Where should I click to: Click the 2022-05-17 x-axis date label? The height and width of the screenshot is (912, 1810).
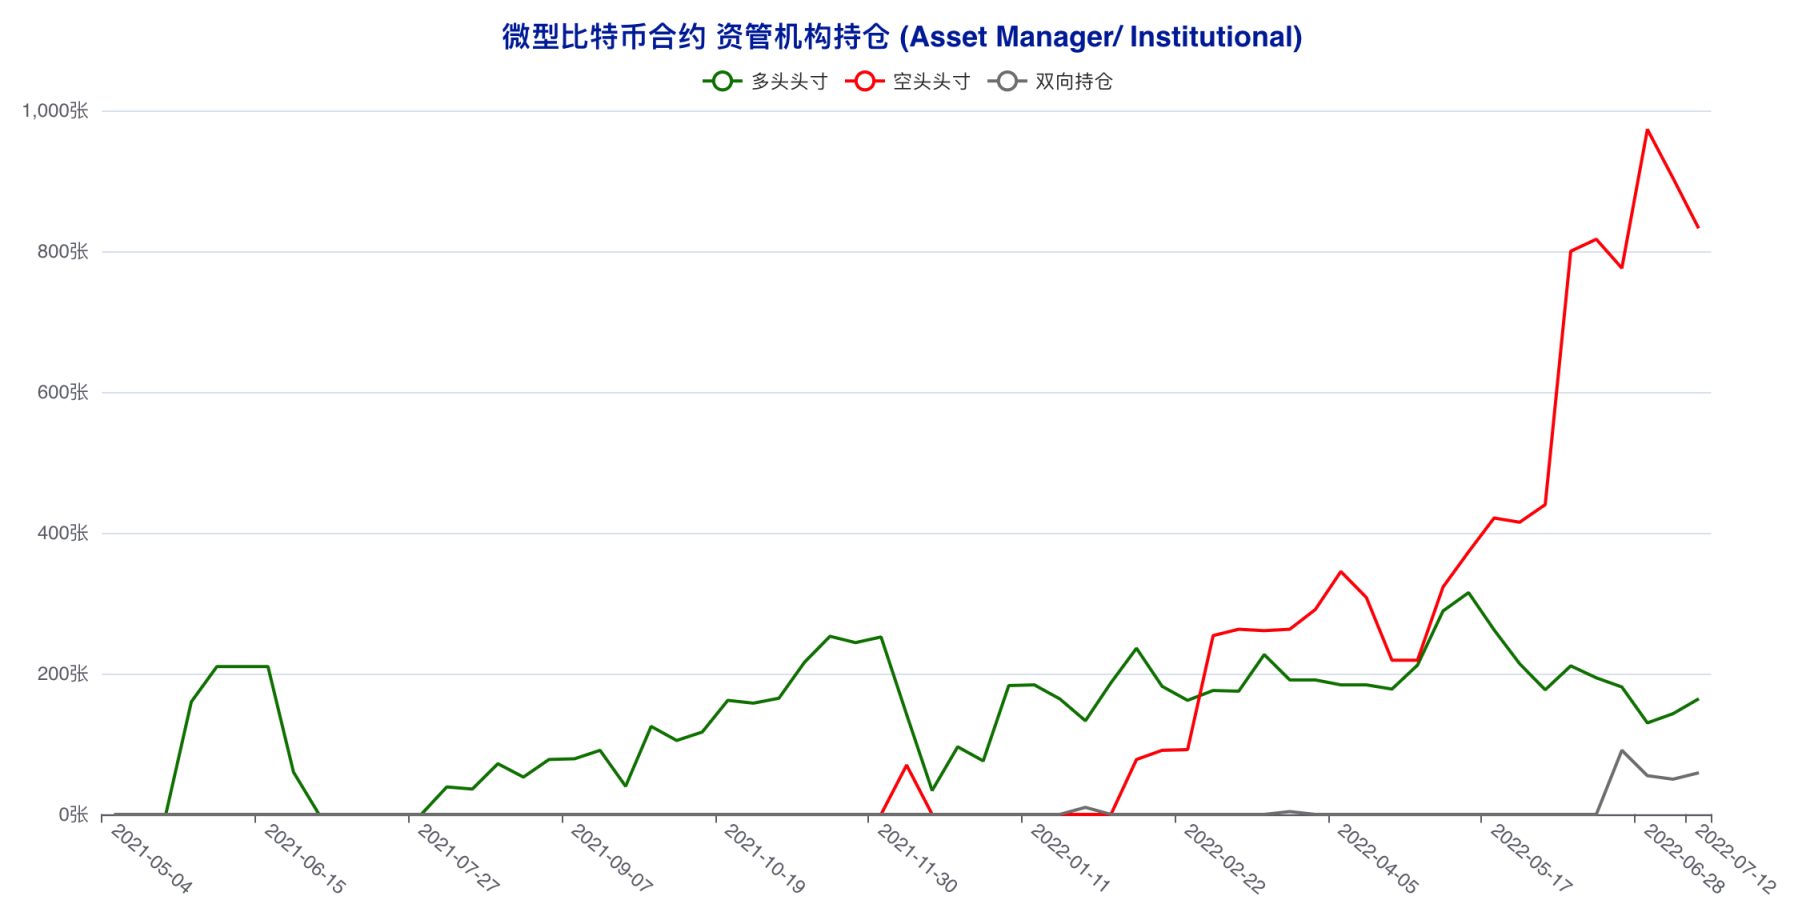pos(1531,859)
